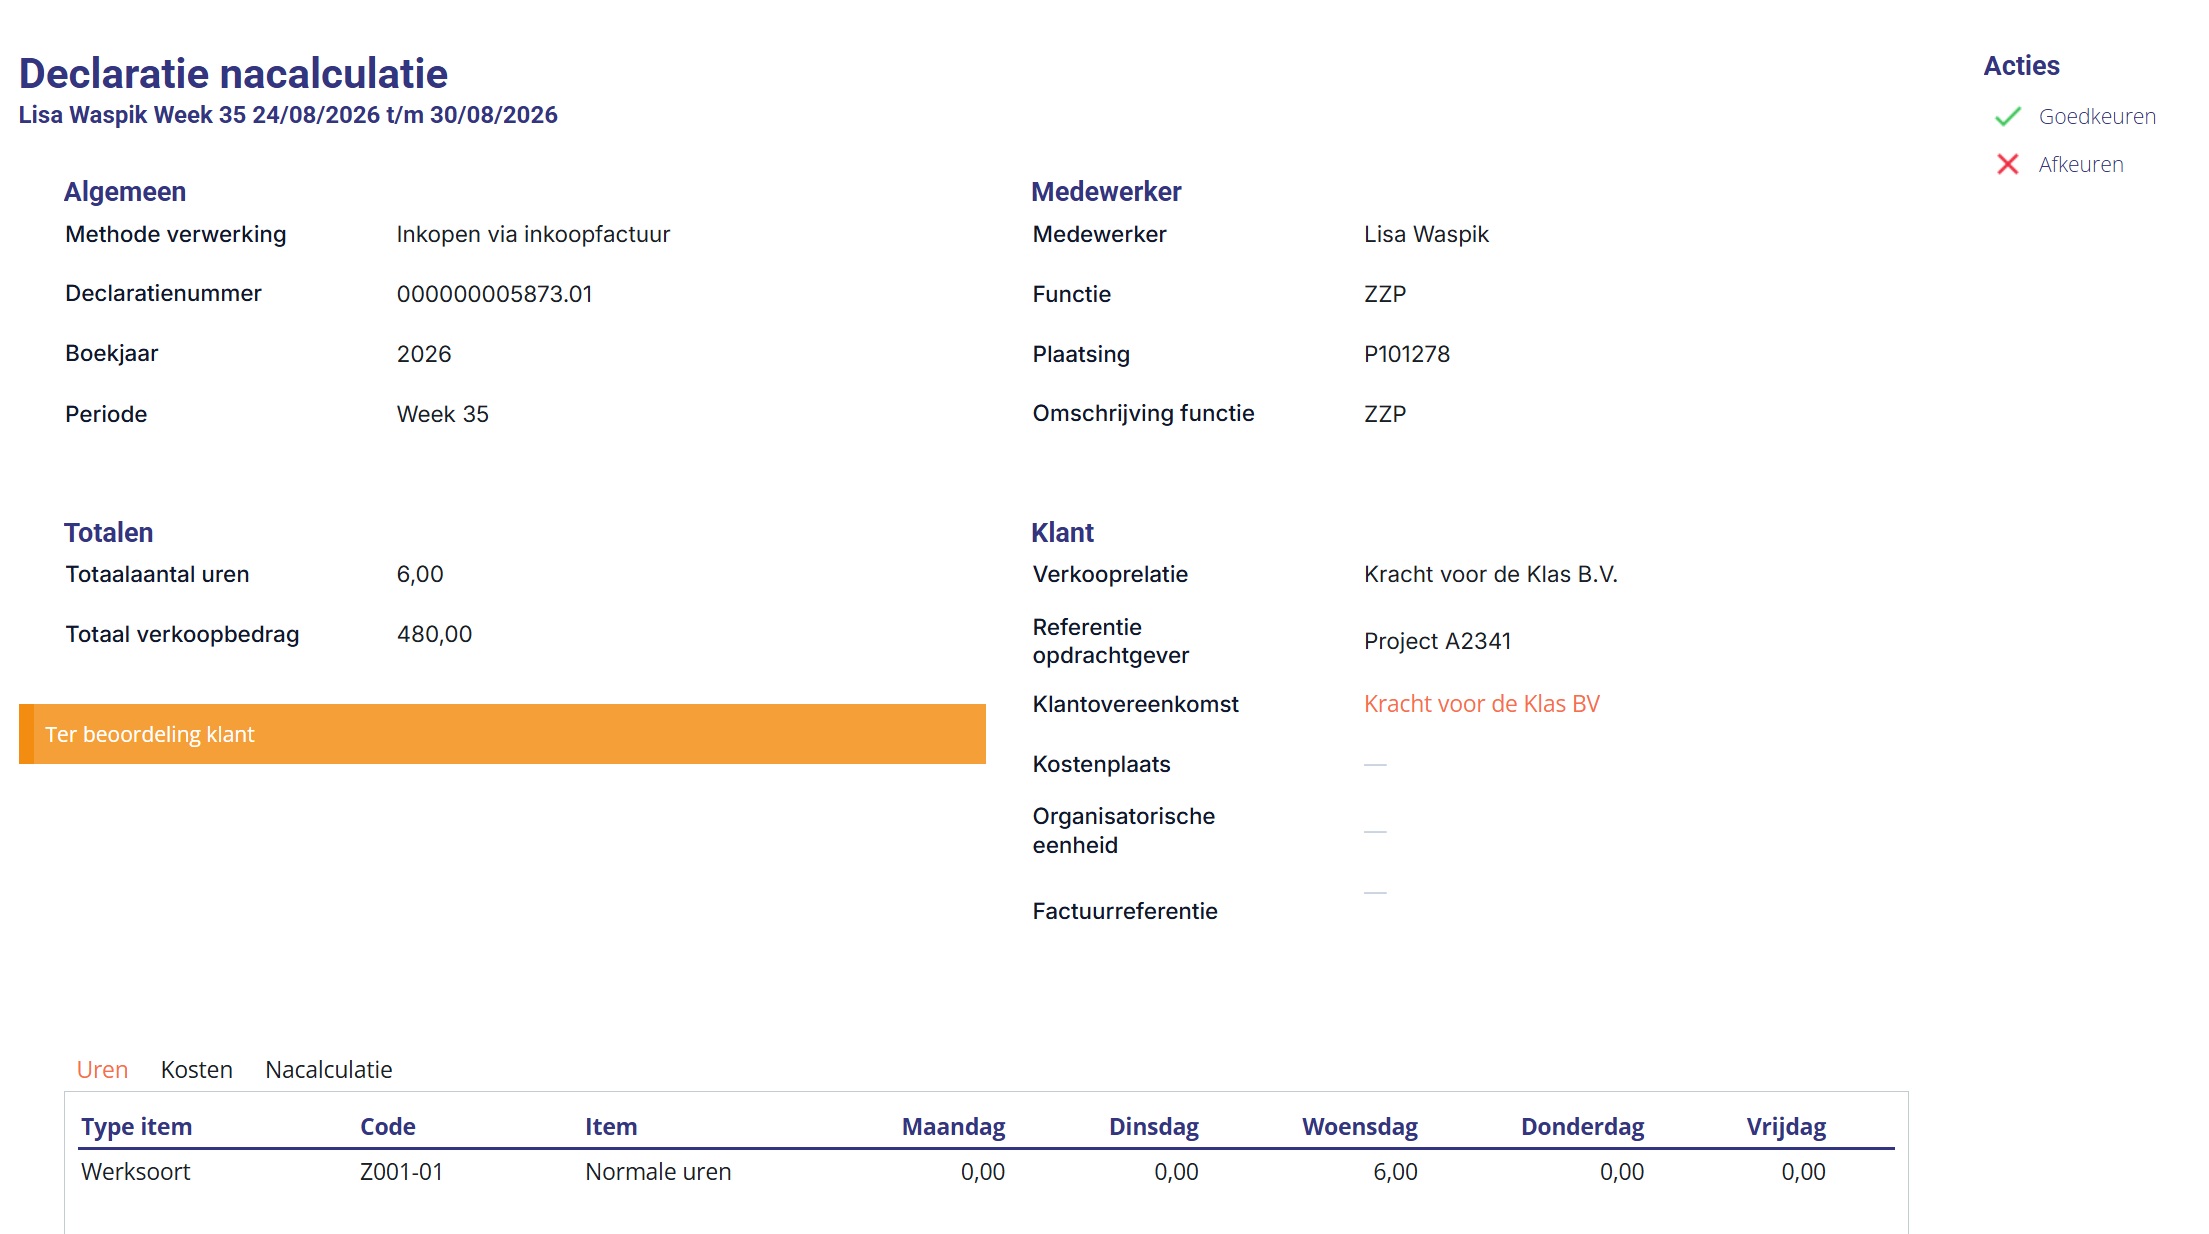Click the Woensdag 6,00 hours cell

click(x=1395, y=1171)
